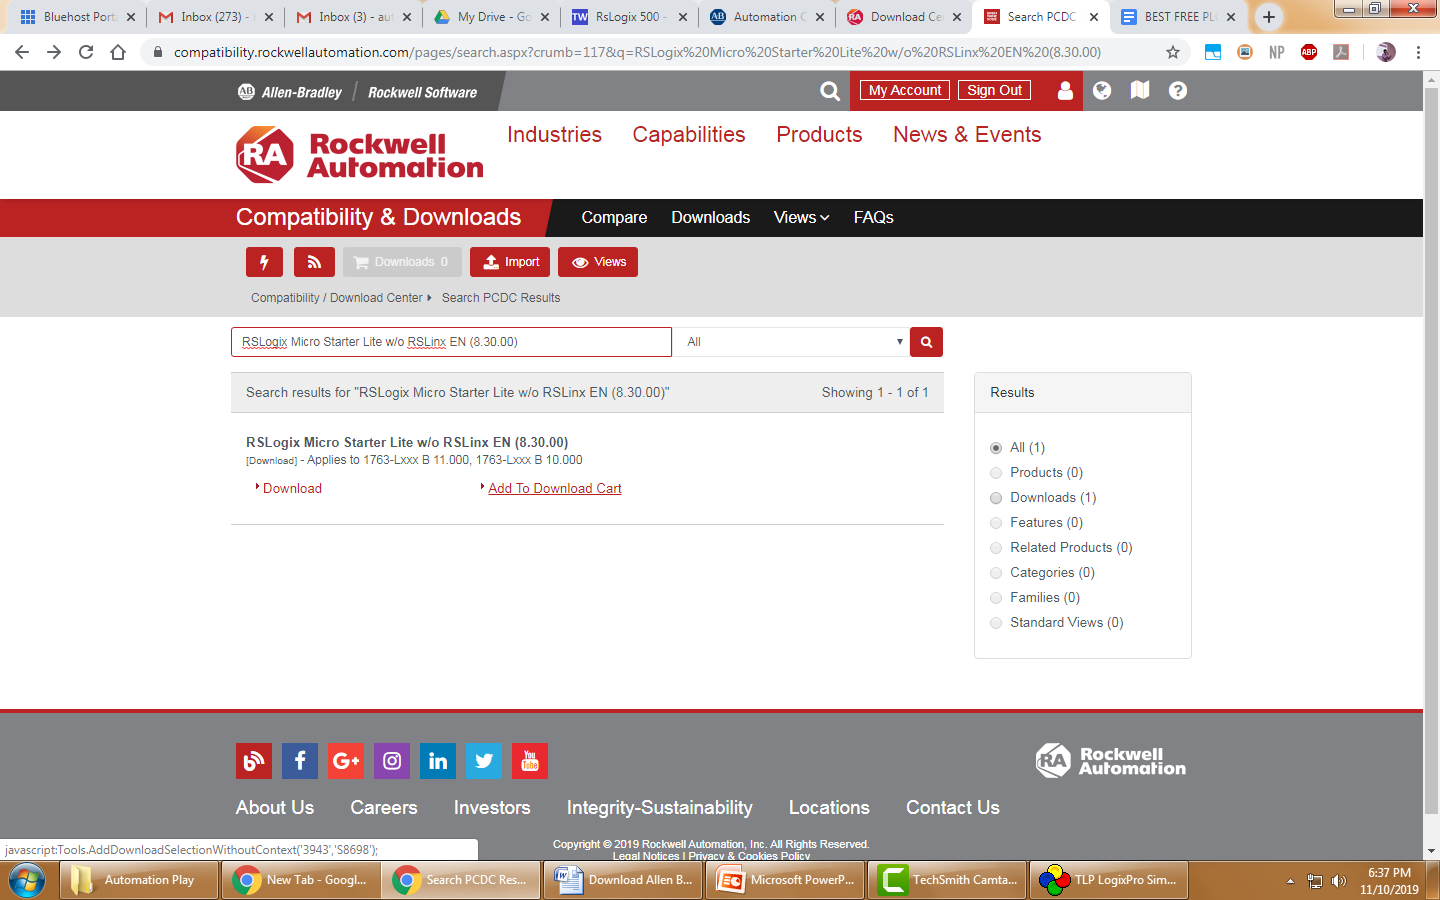Click Add To Download Cart link
1440x900 pixels.
(x=555, y=489)
